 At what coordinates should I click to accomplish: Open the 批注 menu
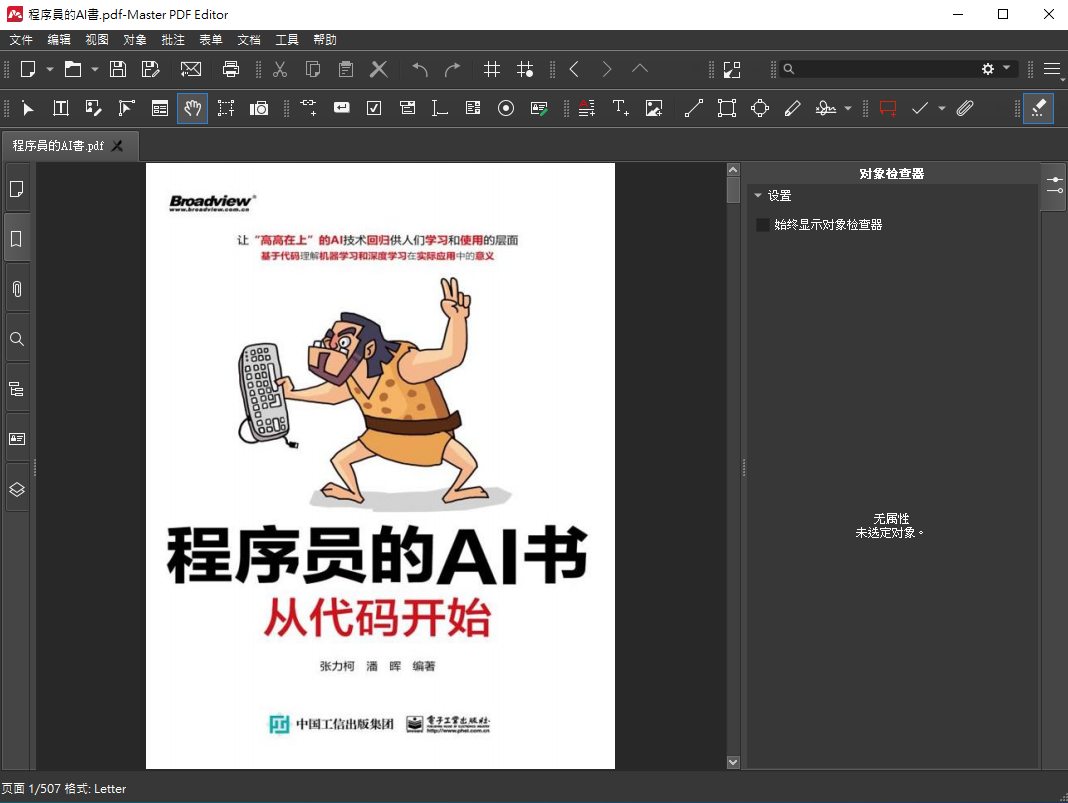click(173, 40)
